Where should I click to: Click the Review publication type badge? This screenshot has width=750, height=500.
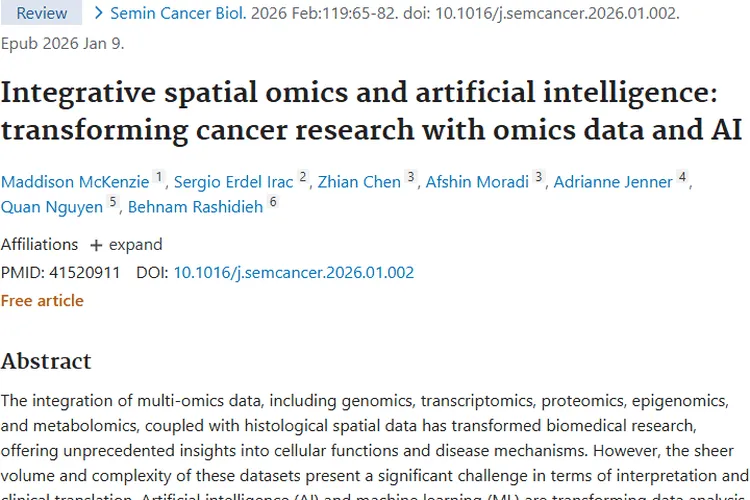41,14
